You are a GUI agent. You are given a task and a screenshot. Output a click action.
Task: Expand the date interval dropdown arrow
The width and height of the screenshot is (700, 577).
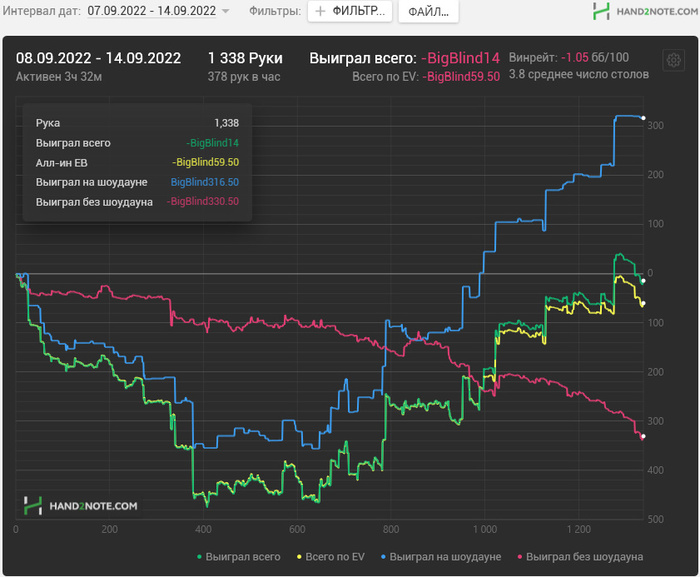click(x=225, y=11)
